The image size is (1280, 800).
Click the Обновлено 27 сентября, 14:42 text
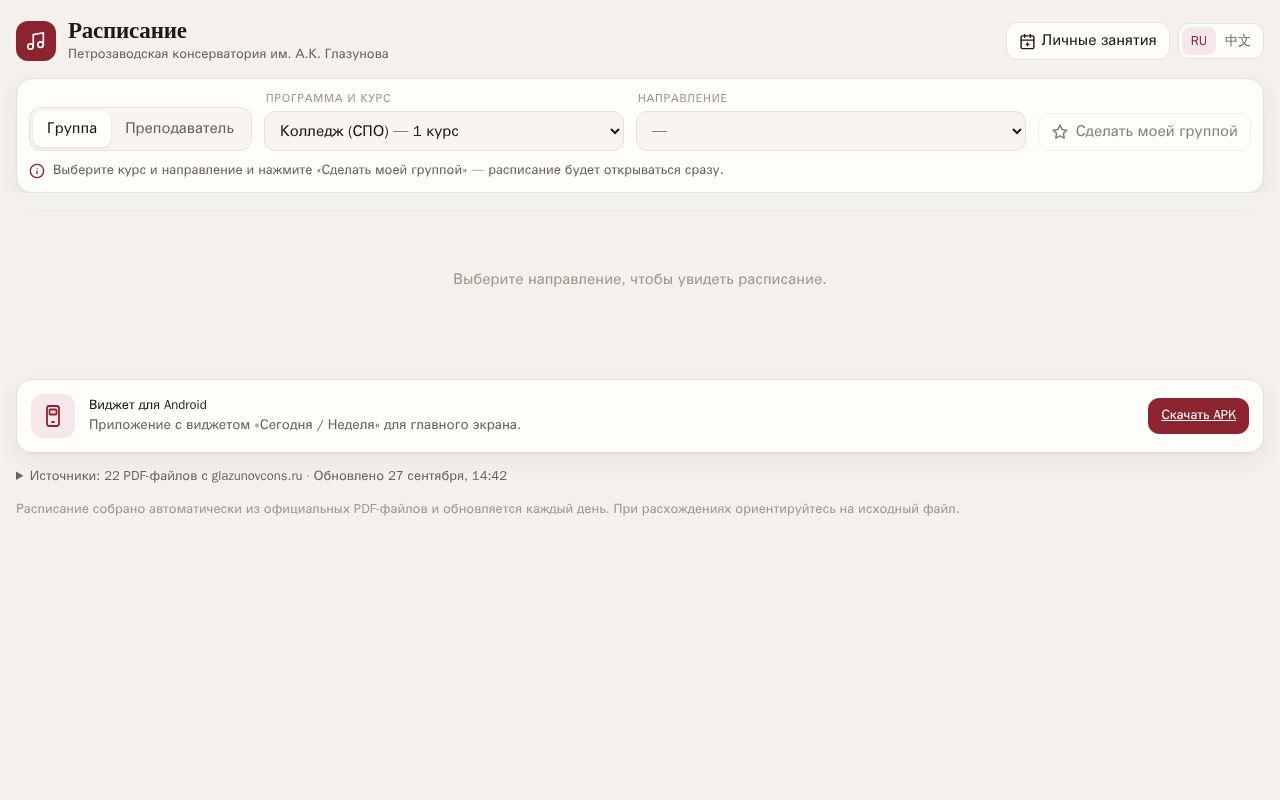[x=410, y=476]
